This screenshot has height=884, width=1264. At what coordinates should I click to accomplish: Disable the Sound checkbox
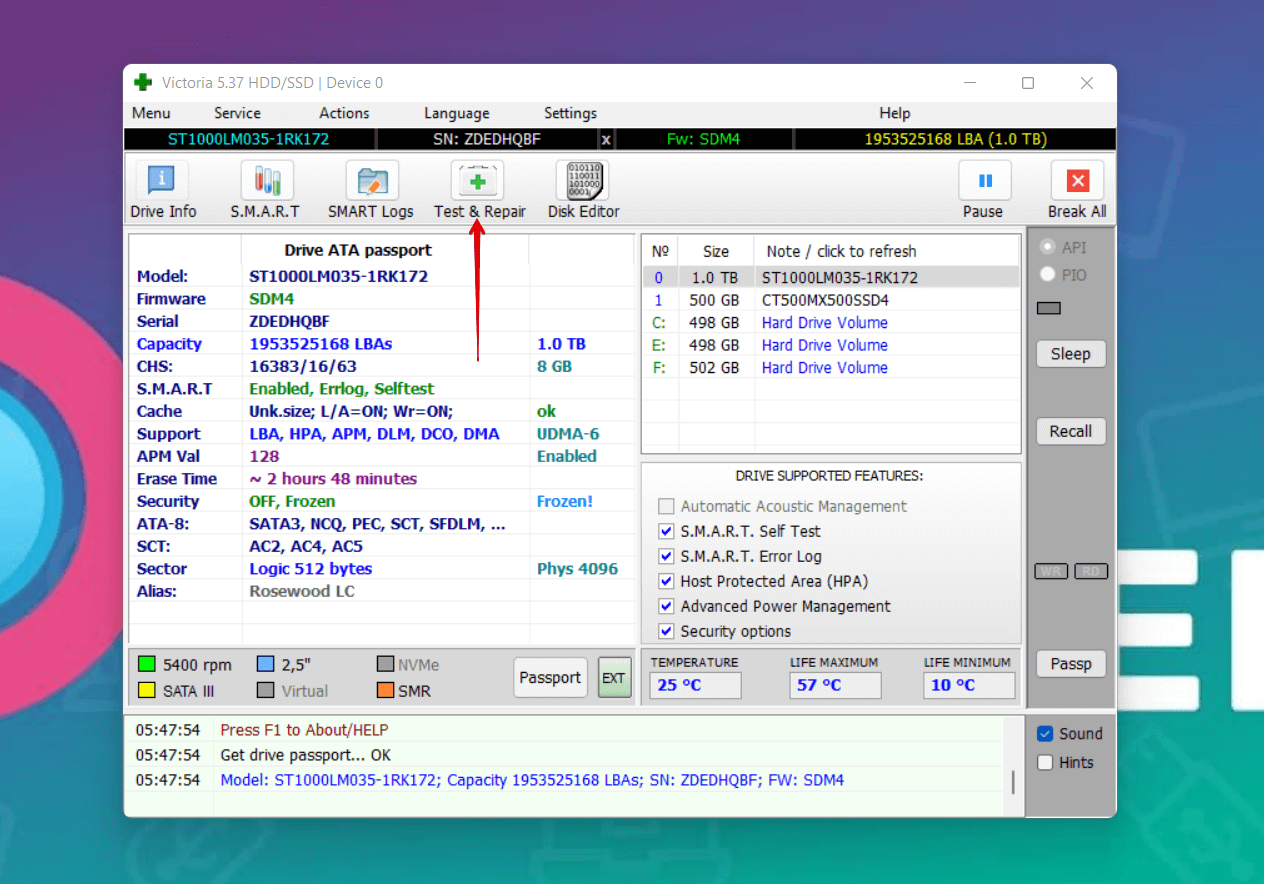pos(1045,734)
